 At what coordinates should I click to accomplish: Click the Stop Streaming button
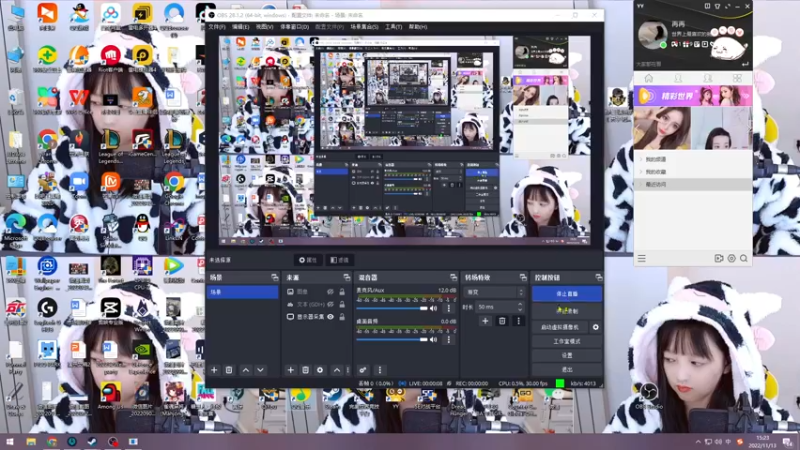[x=567, y=294]
